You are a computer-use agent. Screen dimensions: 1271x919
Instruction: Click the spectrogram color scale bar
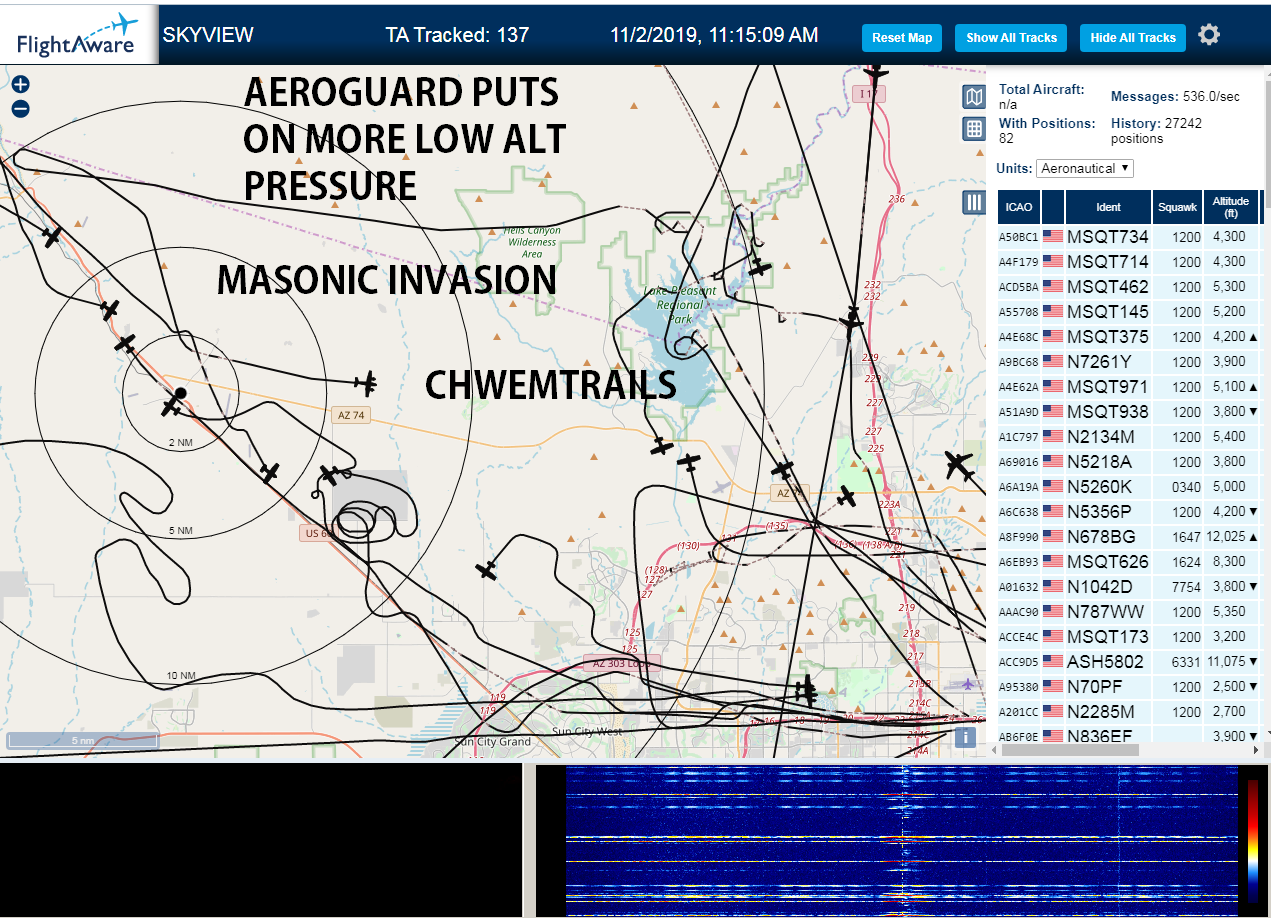(1253, 842)
